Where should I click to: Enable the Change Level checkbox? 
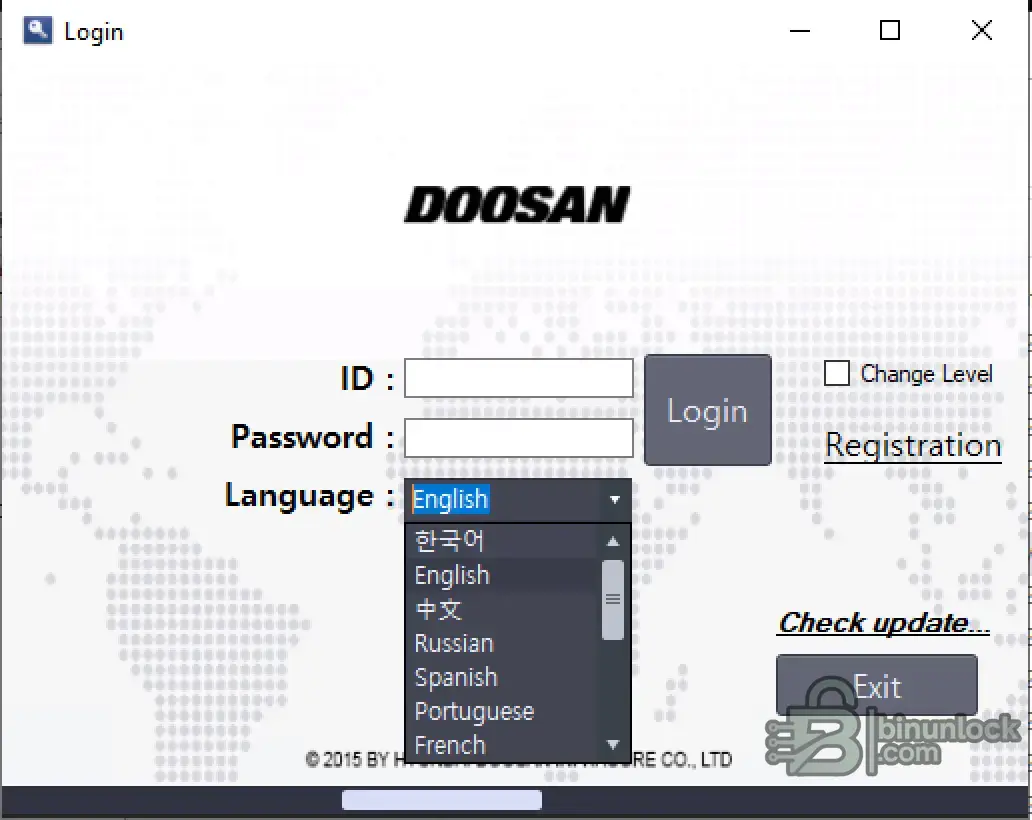[837, 373]
